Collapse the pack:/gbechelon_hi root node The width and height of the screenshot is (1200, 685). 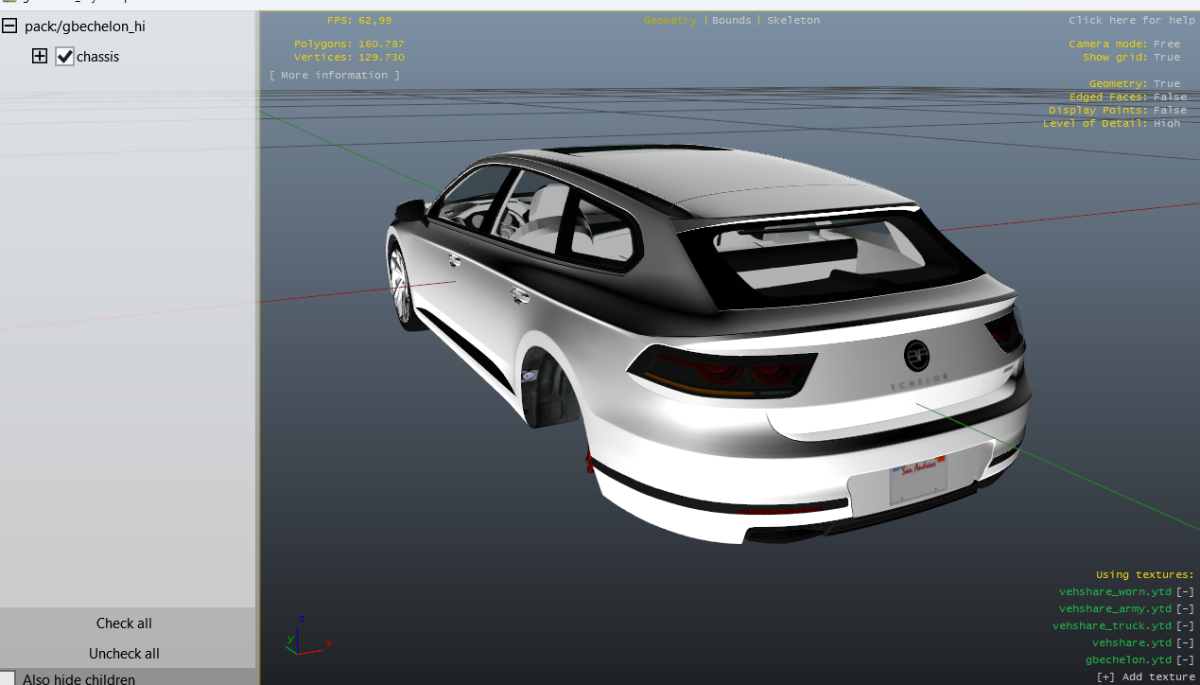coord(10,27)
